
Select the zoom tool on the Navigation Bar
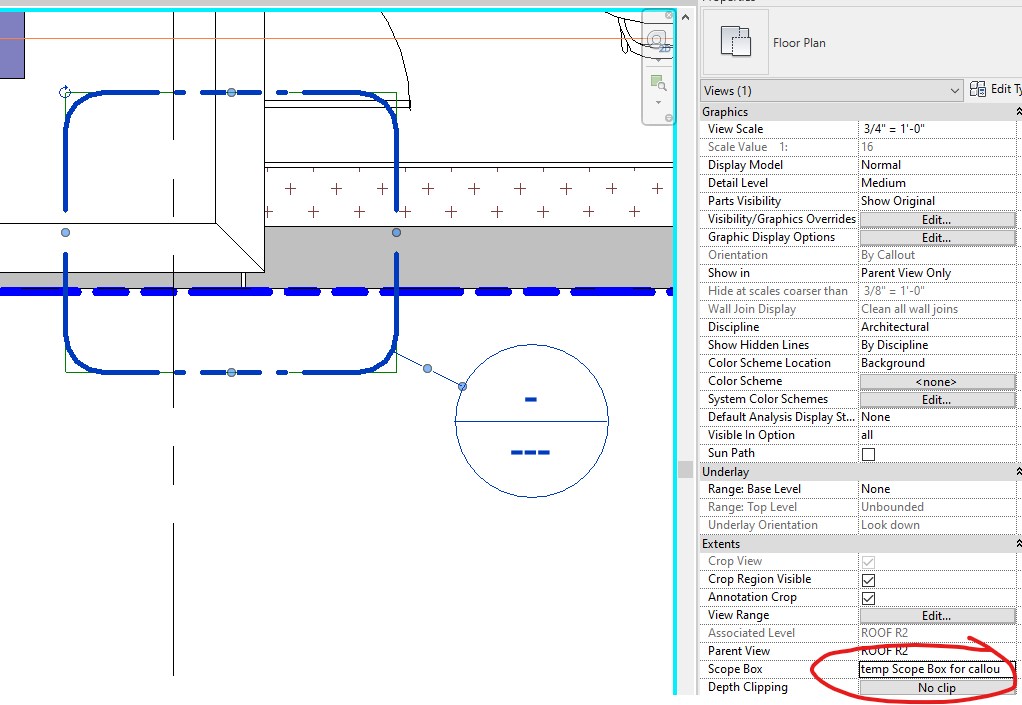[x=657, y=81]
